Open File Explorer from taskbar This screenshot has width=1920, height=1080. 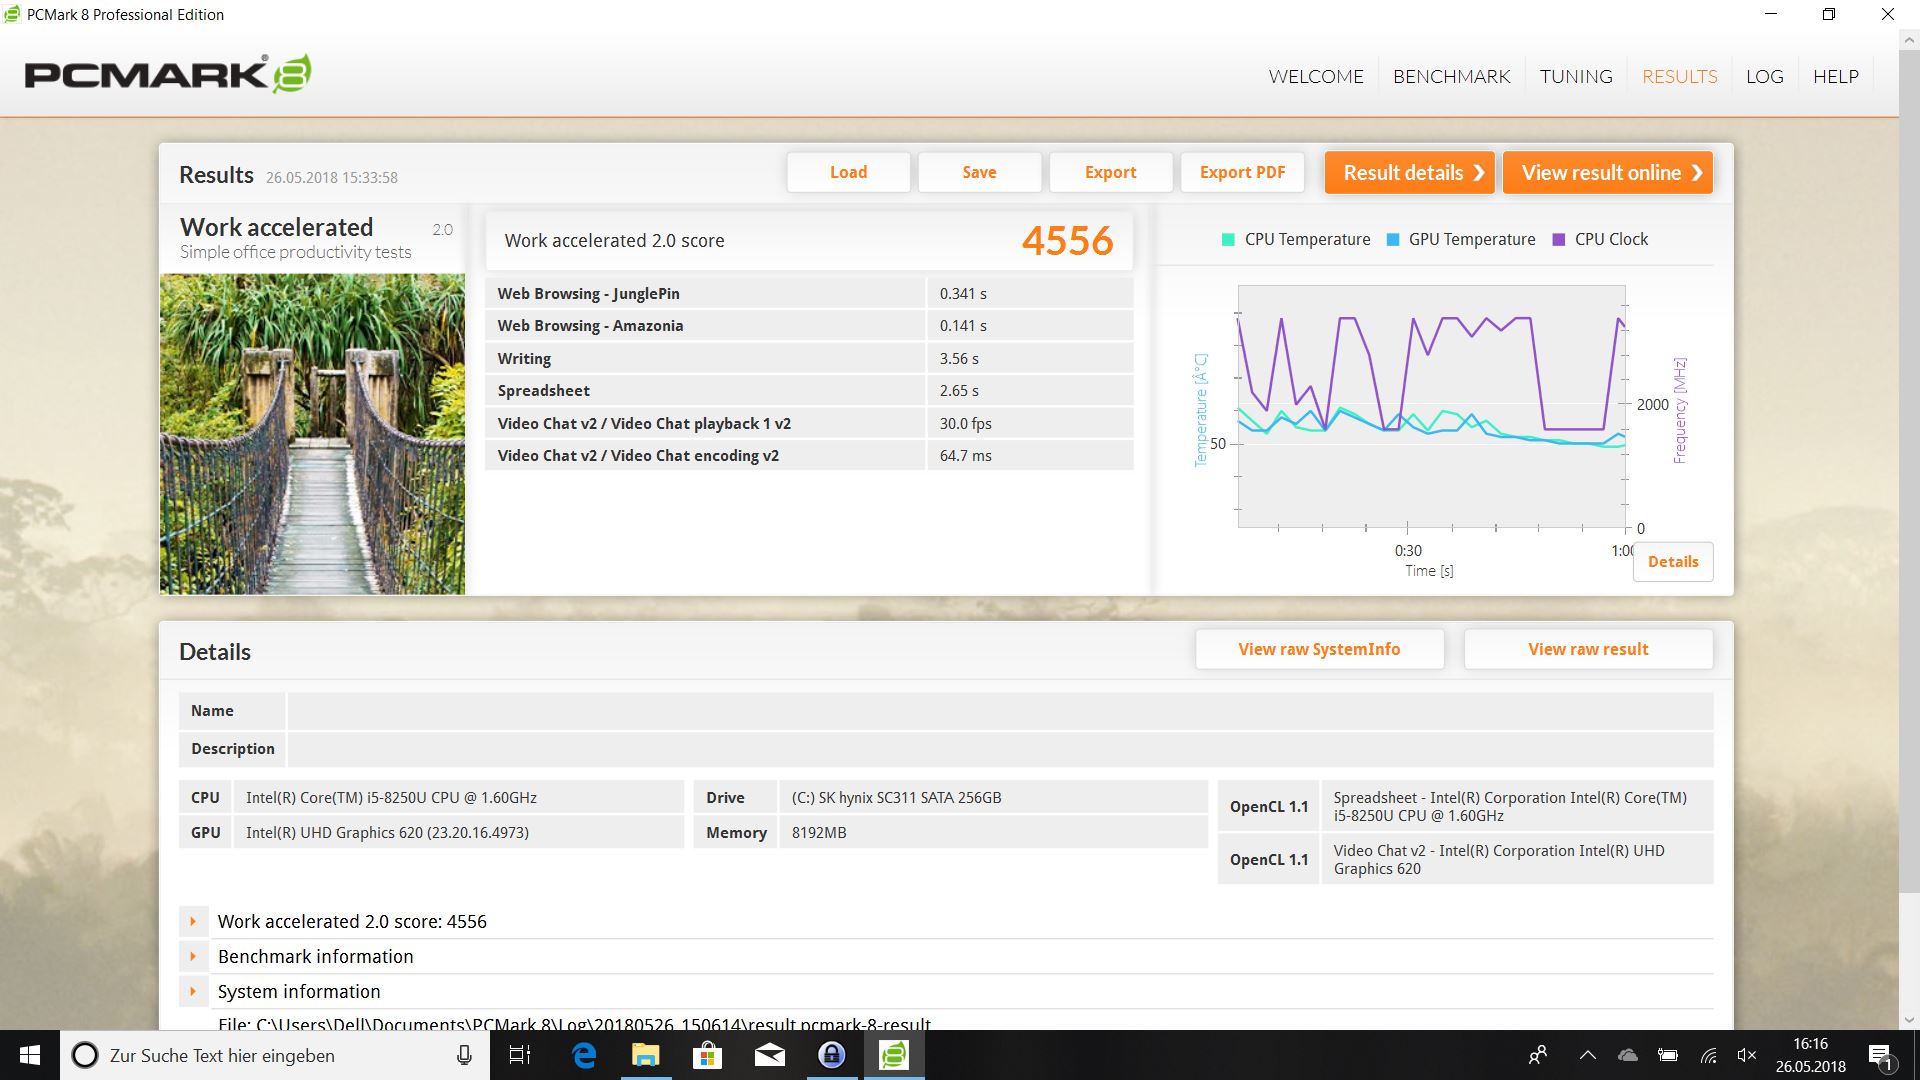[646, 1055]
